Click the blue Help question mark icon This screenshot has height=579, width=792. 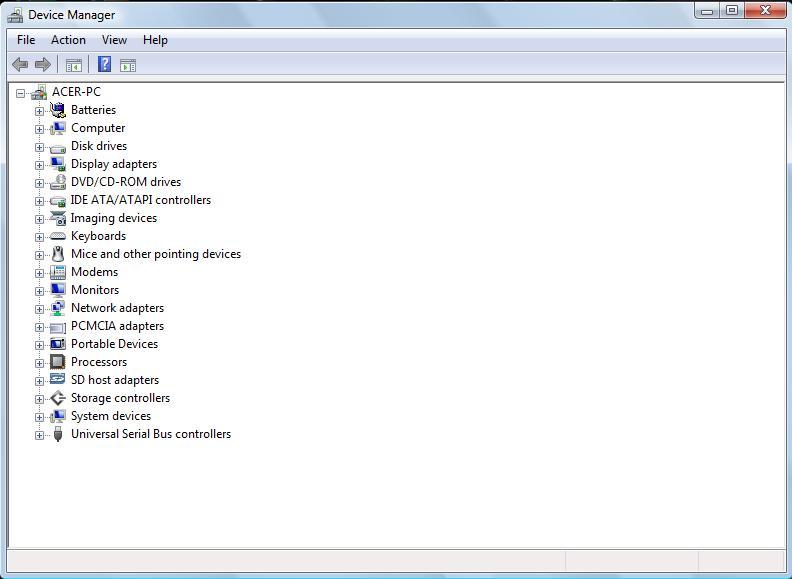pyautogui.click(x=104, y=65)
